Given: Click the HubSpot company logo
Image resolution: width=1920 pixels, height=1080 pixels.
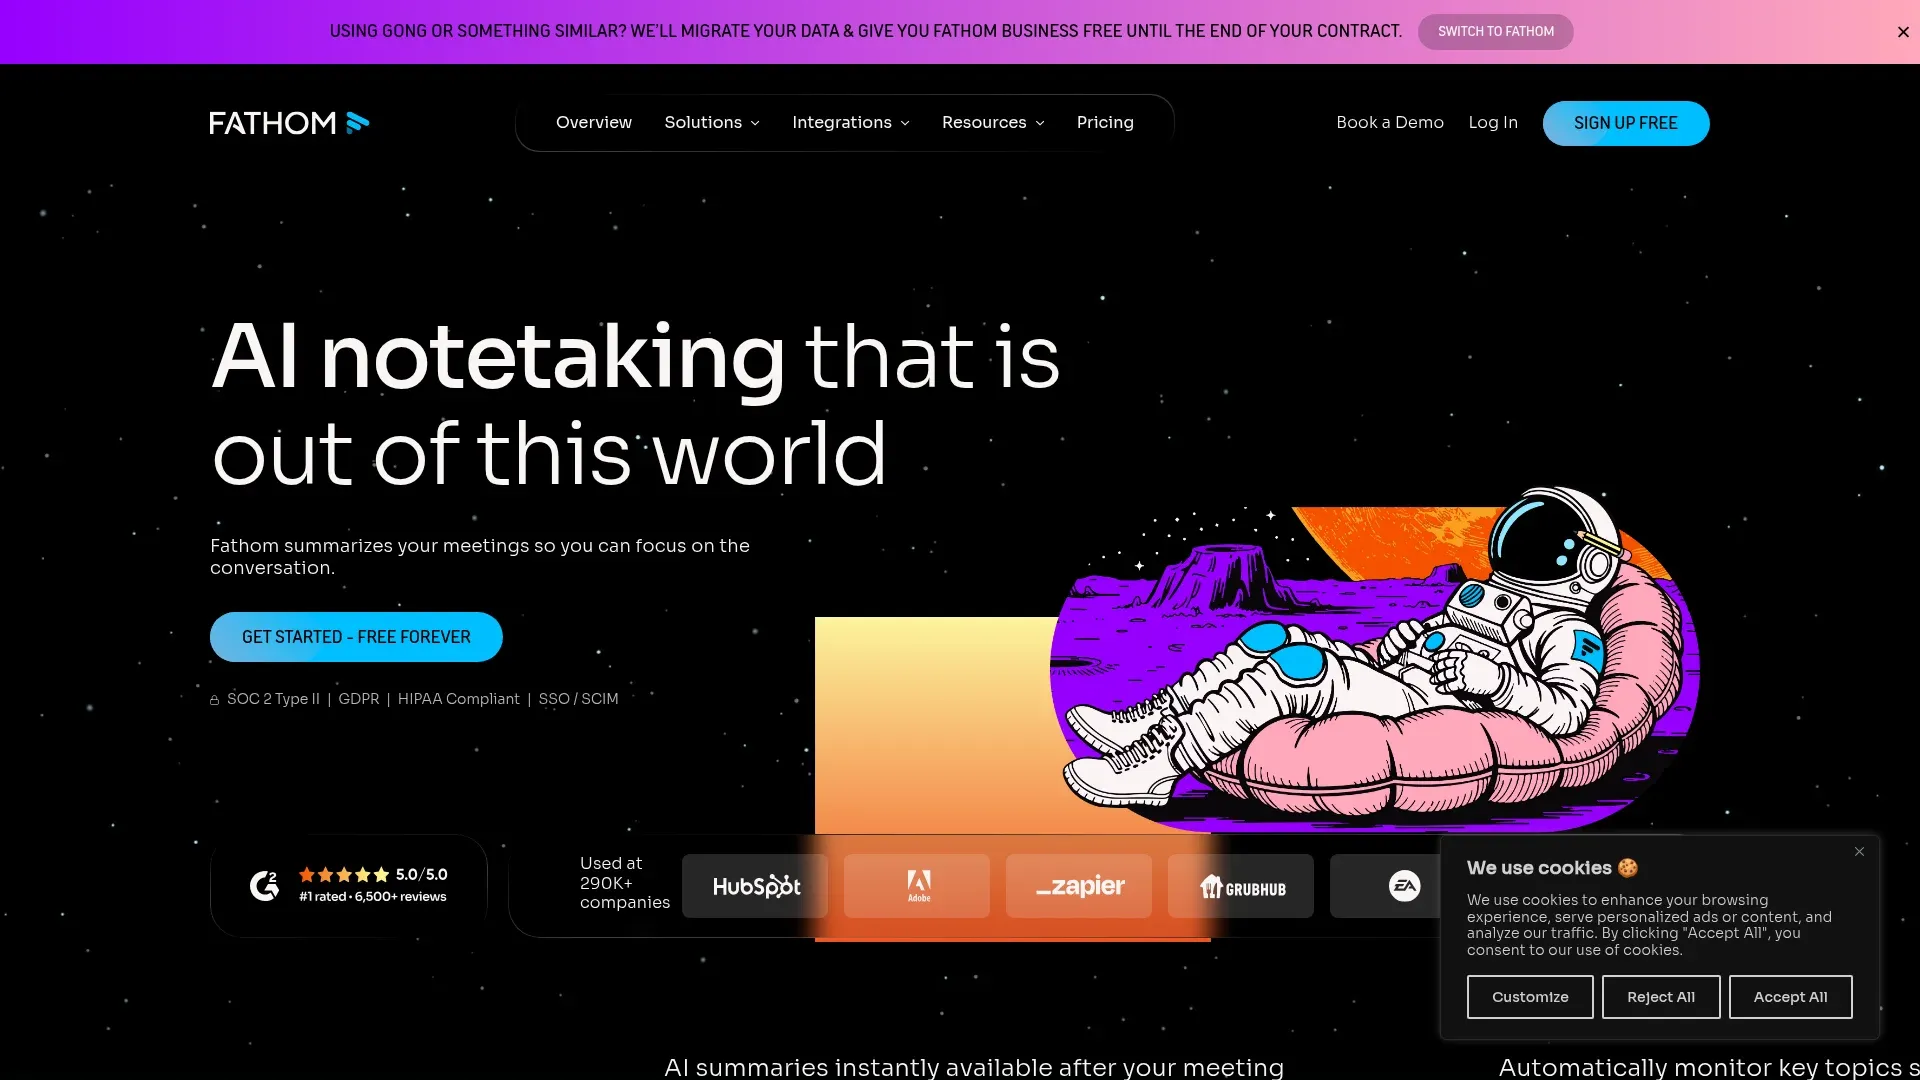Looking at the screenshot, I should (x=755, y=886).
